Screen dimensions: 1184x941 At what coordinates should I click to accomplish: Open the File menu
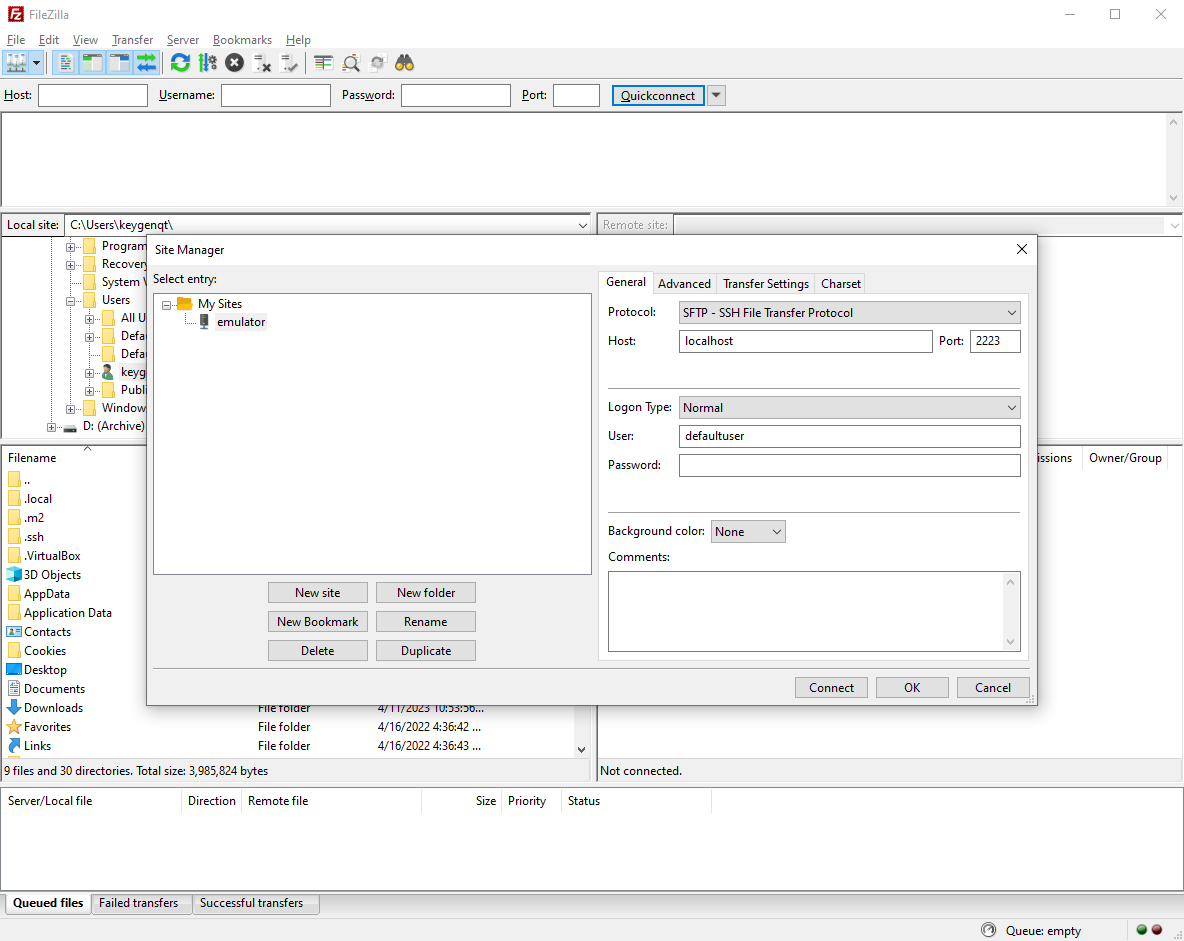point(16,40)
